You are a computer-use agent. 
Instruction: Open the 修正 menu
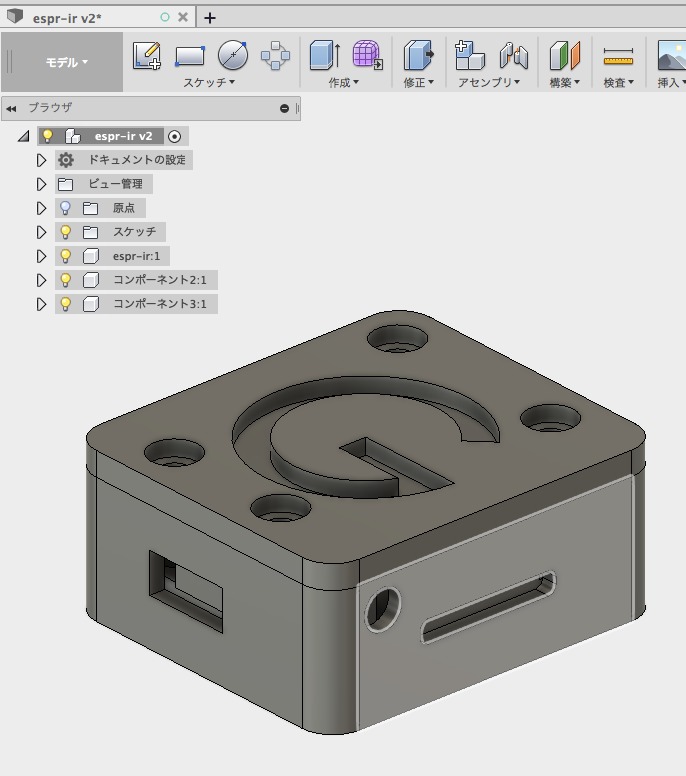tap(418, 83)
